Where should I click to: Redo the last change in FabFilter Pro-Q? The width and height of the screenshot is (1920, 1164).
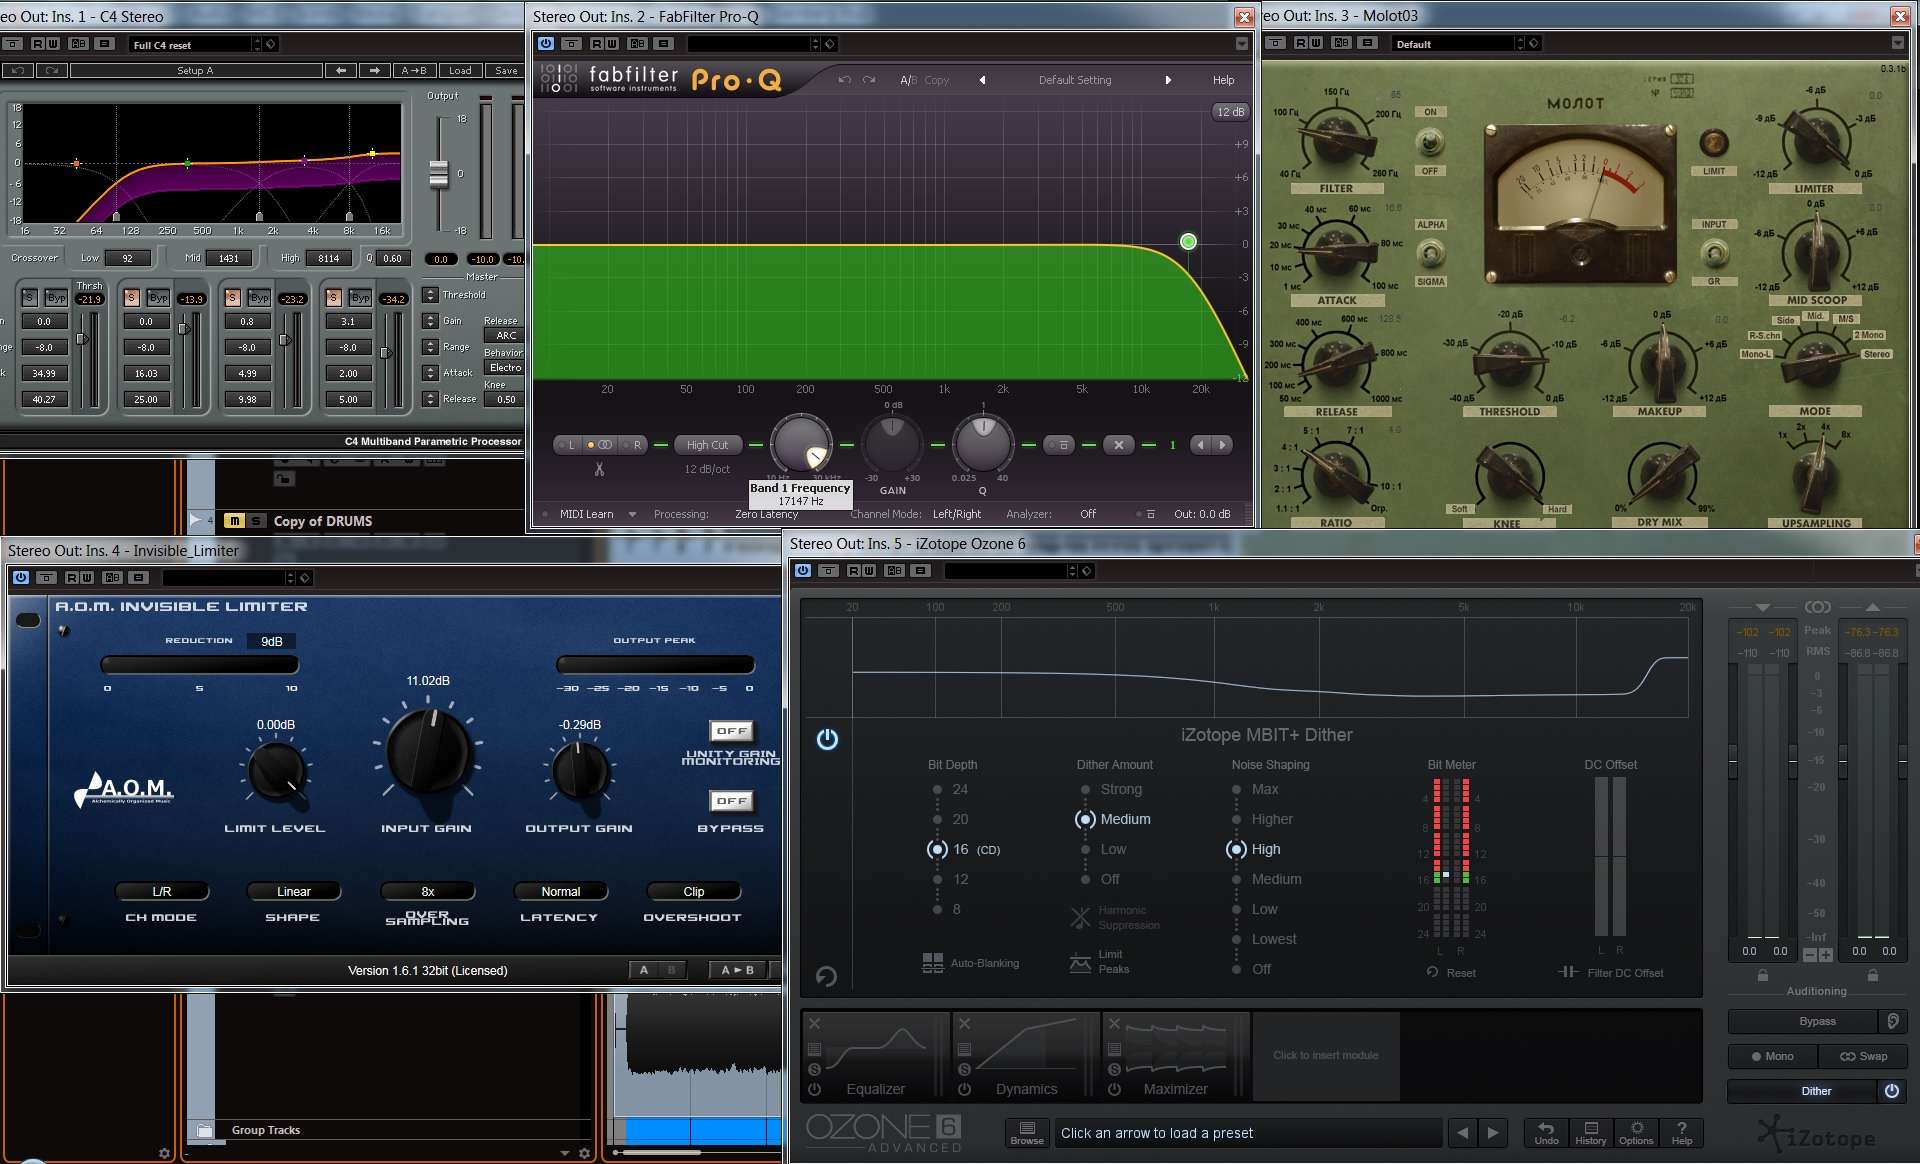click(869, 80)
